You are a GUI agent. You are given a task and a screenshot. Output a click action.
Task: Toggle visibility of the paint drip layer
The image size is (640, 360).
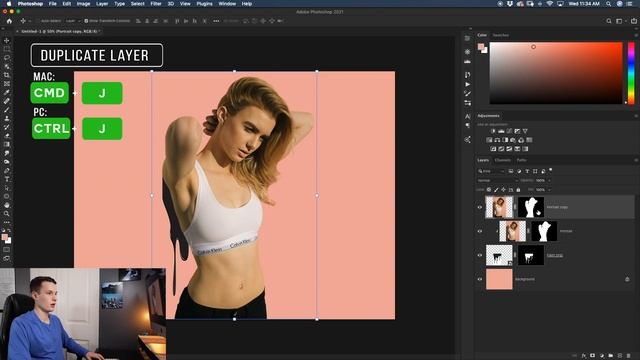(480, 256)
